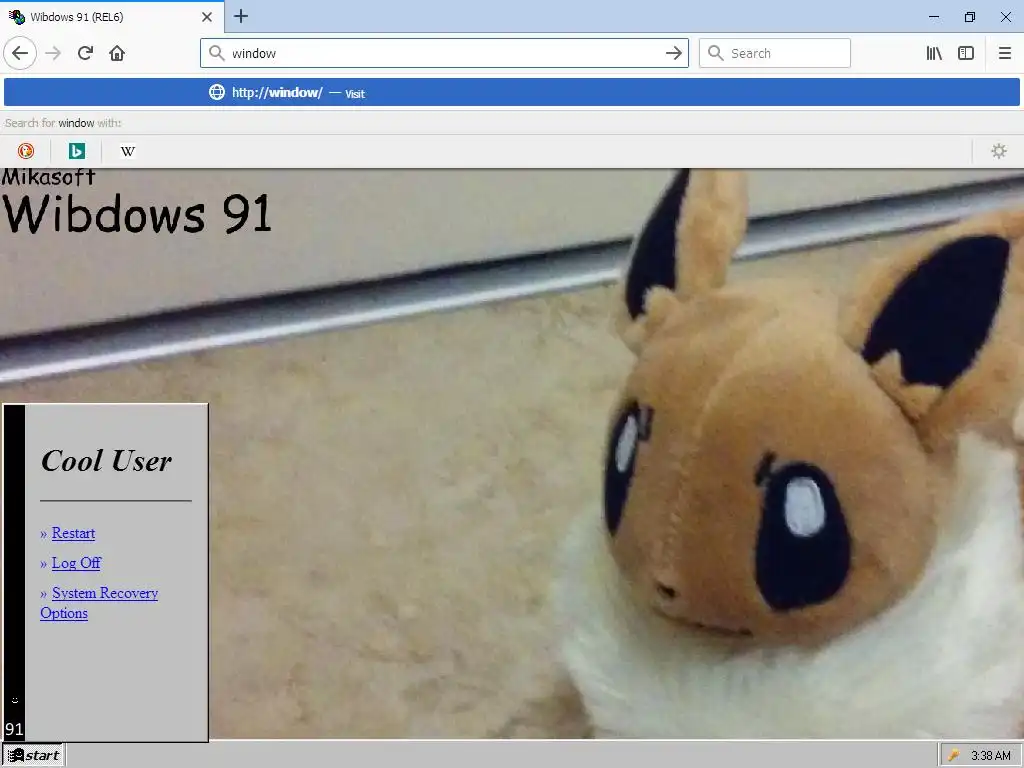This screenshot has height=768, width=1024.
Task: Search with the Wikipedia engine icon
Action: [127, 151]
